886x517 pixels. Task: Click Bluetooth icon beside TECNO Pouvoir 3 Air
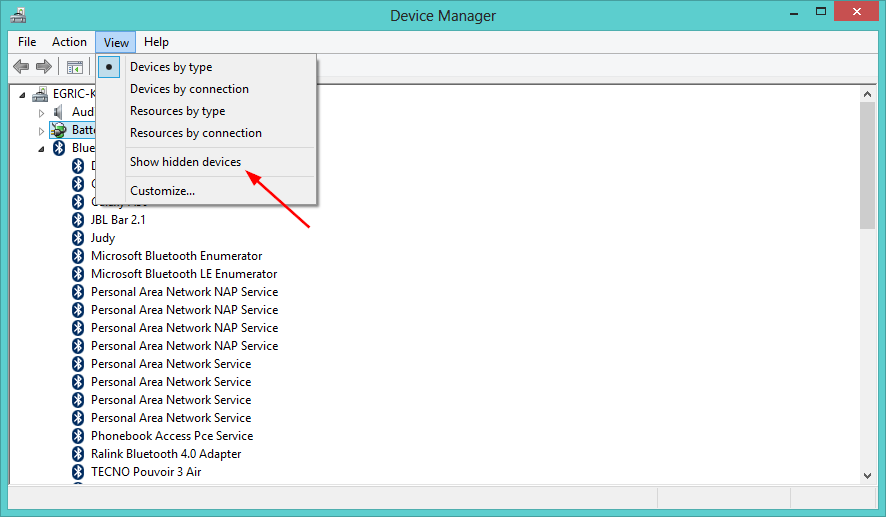click(x=78, y=472)
